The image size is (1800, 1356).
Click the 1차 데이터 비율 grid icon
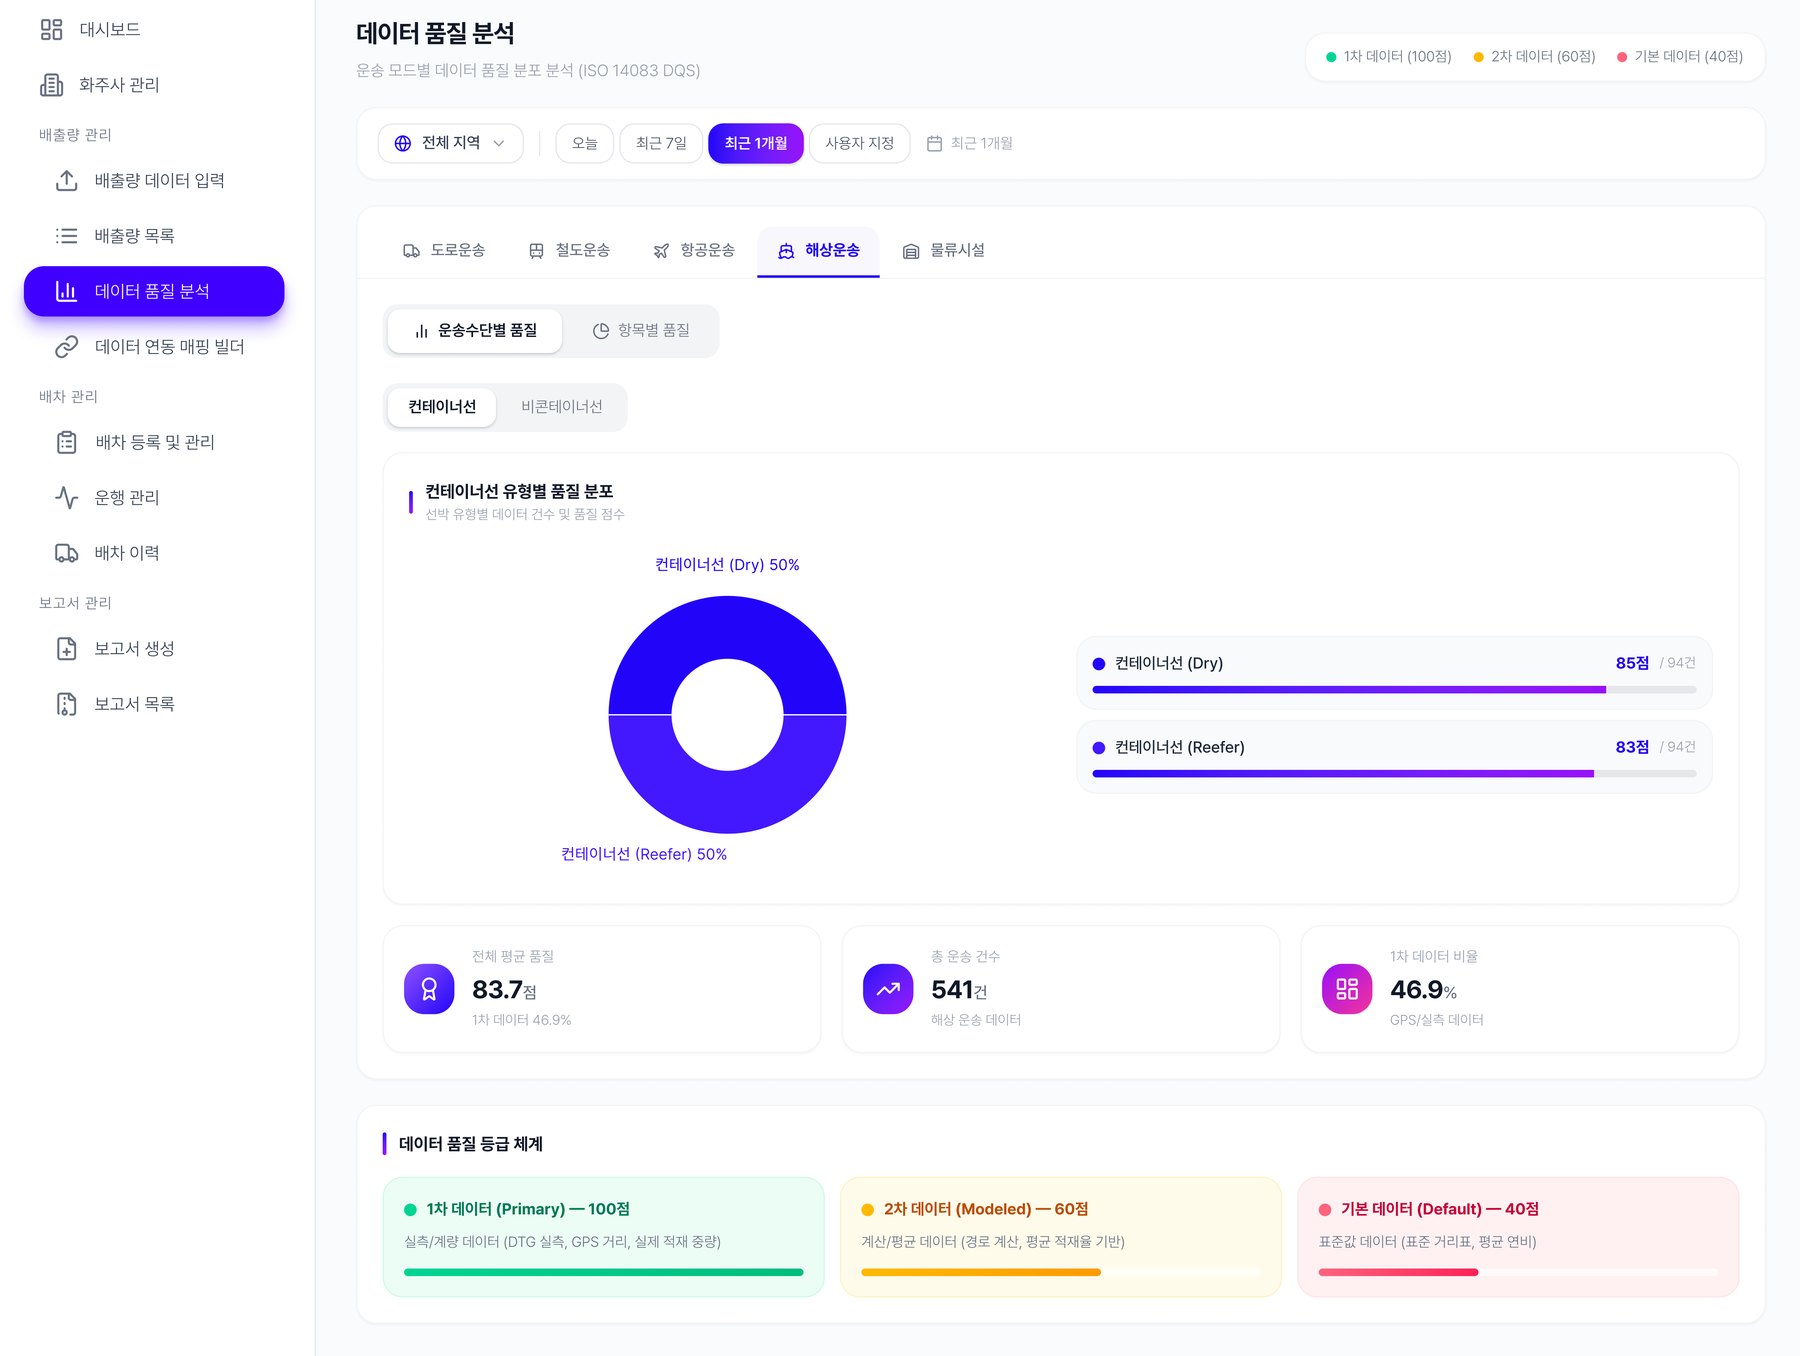click(1347, 989)
